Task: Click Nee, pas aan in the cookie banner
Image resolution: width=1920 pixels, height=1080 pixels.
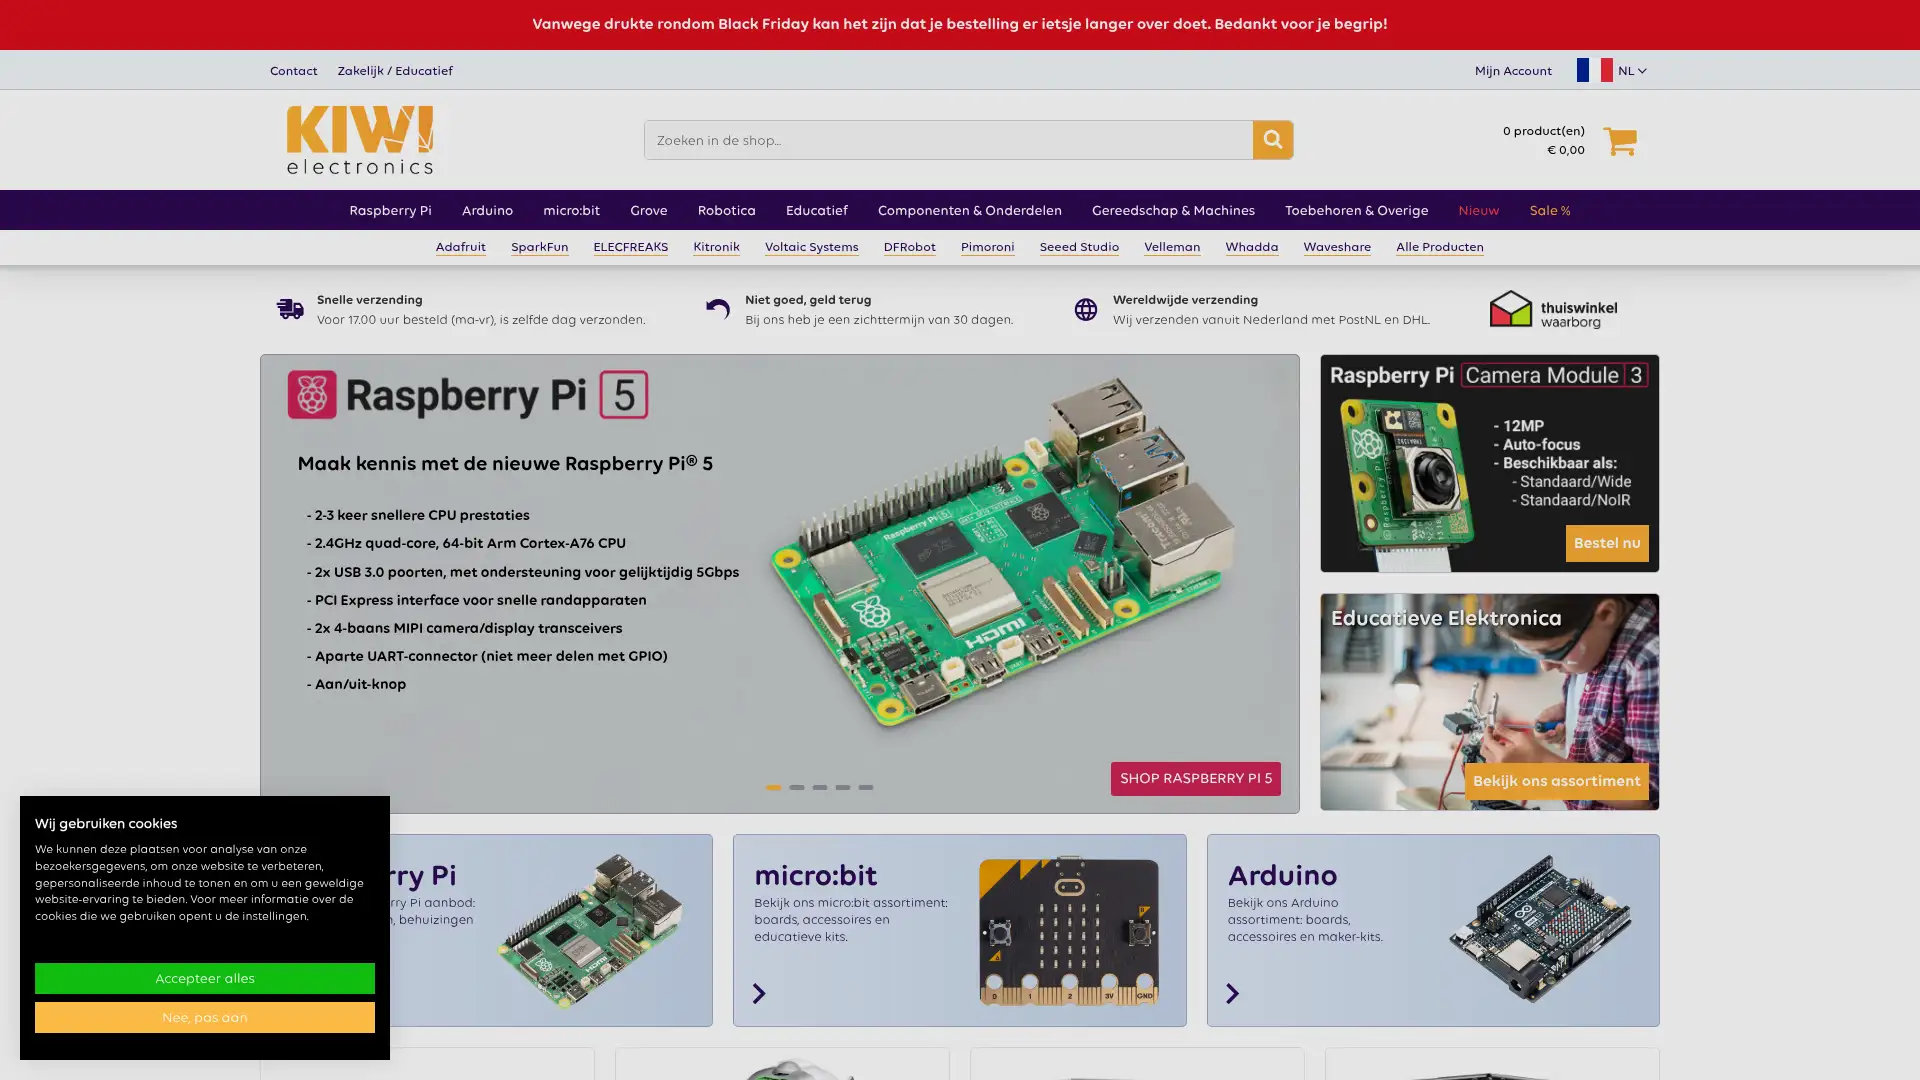Action: [x=204, y=1017]
